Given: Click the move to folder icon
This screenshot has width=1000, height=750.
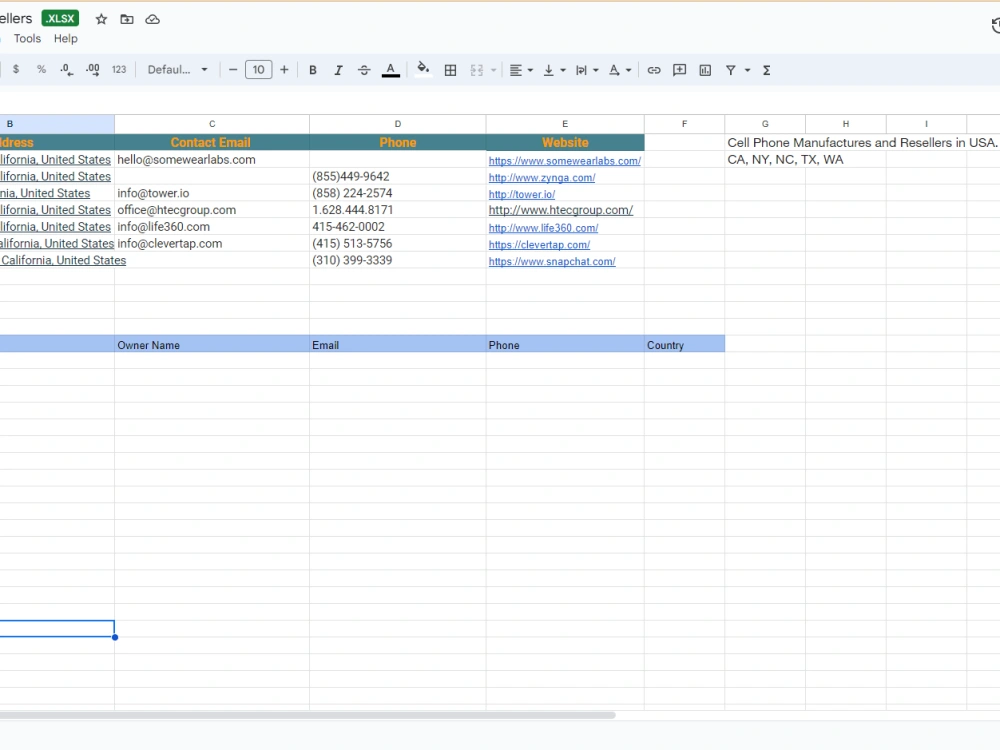Looking at the screenshot, I should pos(127,19).
